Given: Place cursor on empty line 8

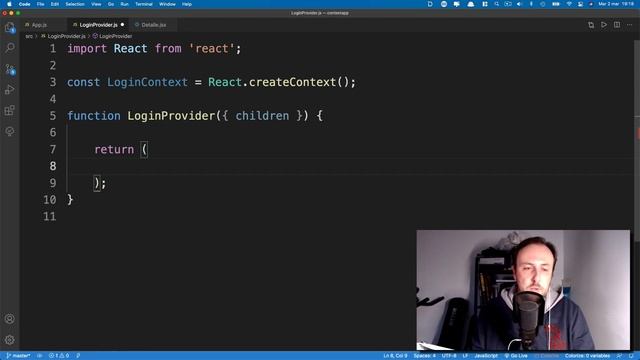Looking at the screenshot, I should tap(351, 166).
